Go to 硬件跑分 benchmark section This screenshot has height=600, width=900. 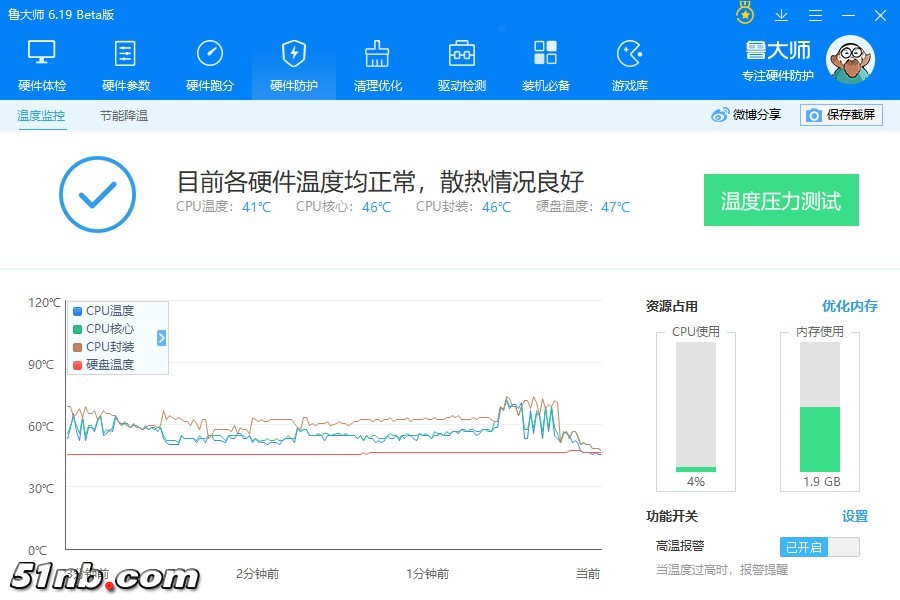(210, 64)
